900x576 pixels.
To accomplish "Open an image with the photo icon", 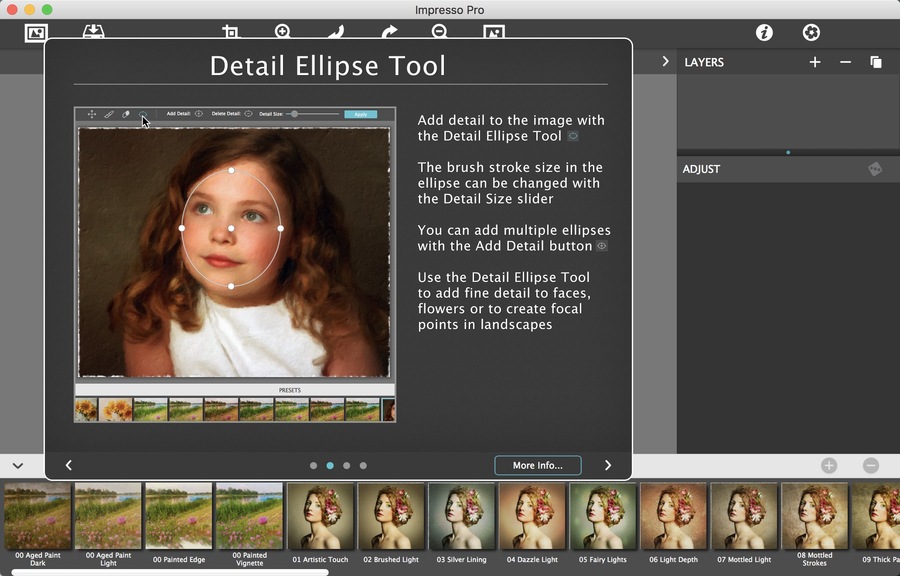I will click(36, 33).
